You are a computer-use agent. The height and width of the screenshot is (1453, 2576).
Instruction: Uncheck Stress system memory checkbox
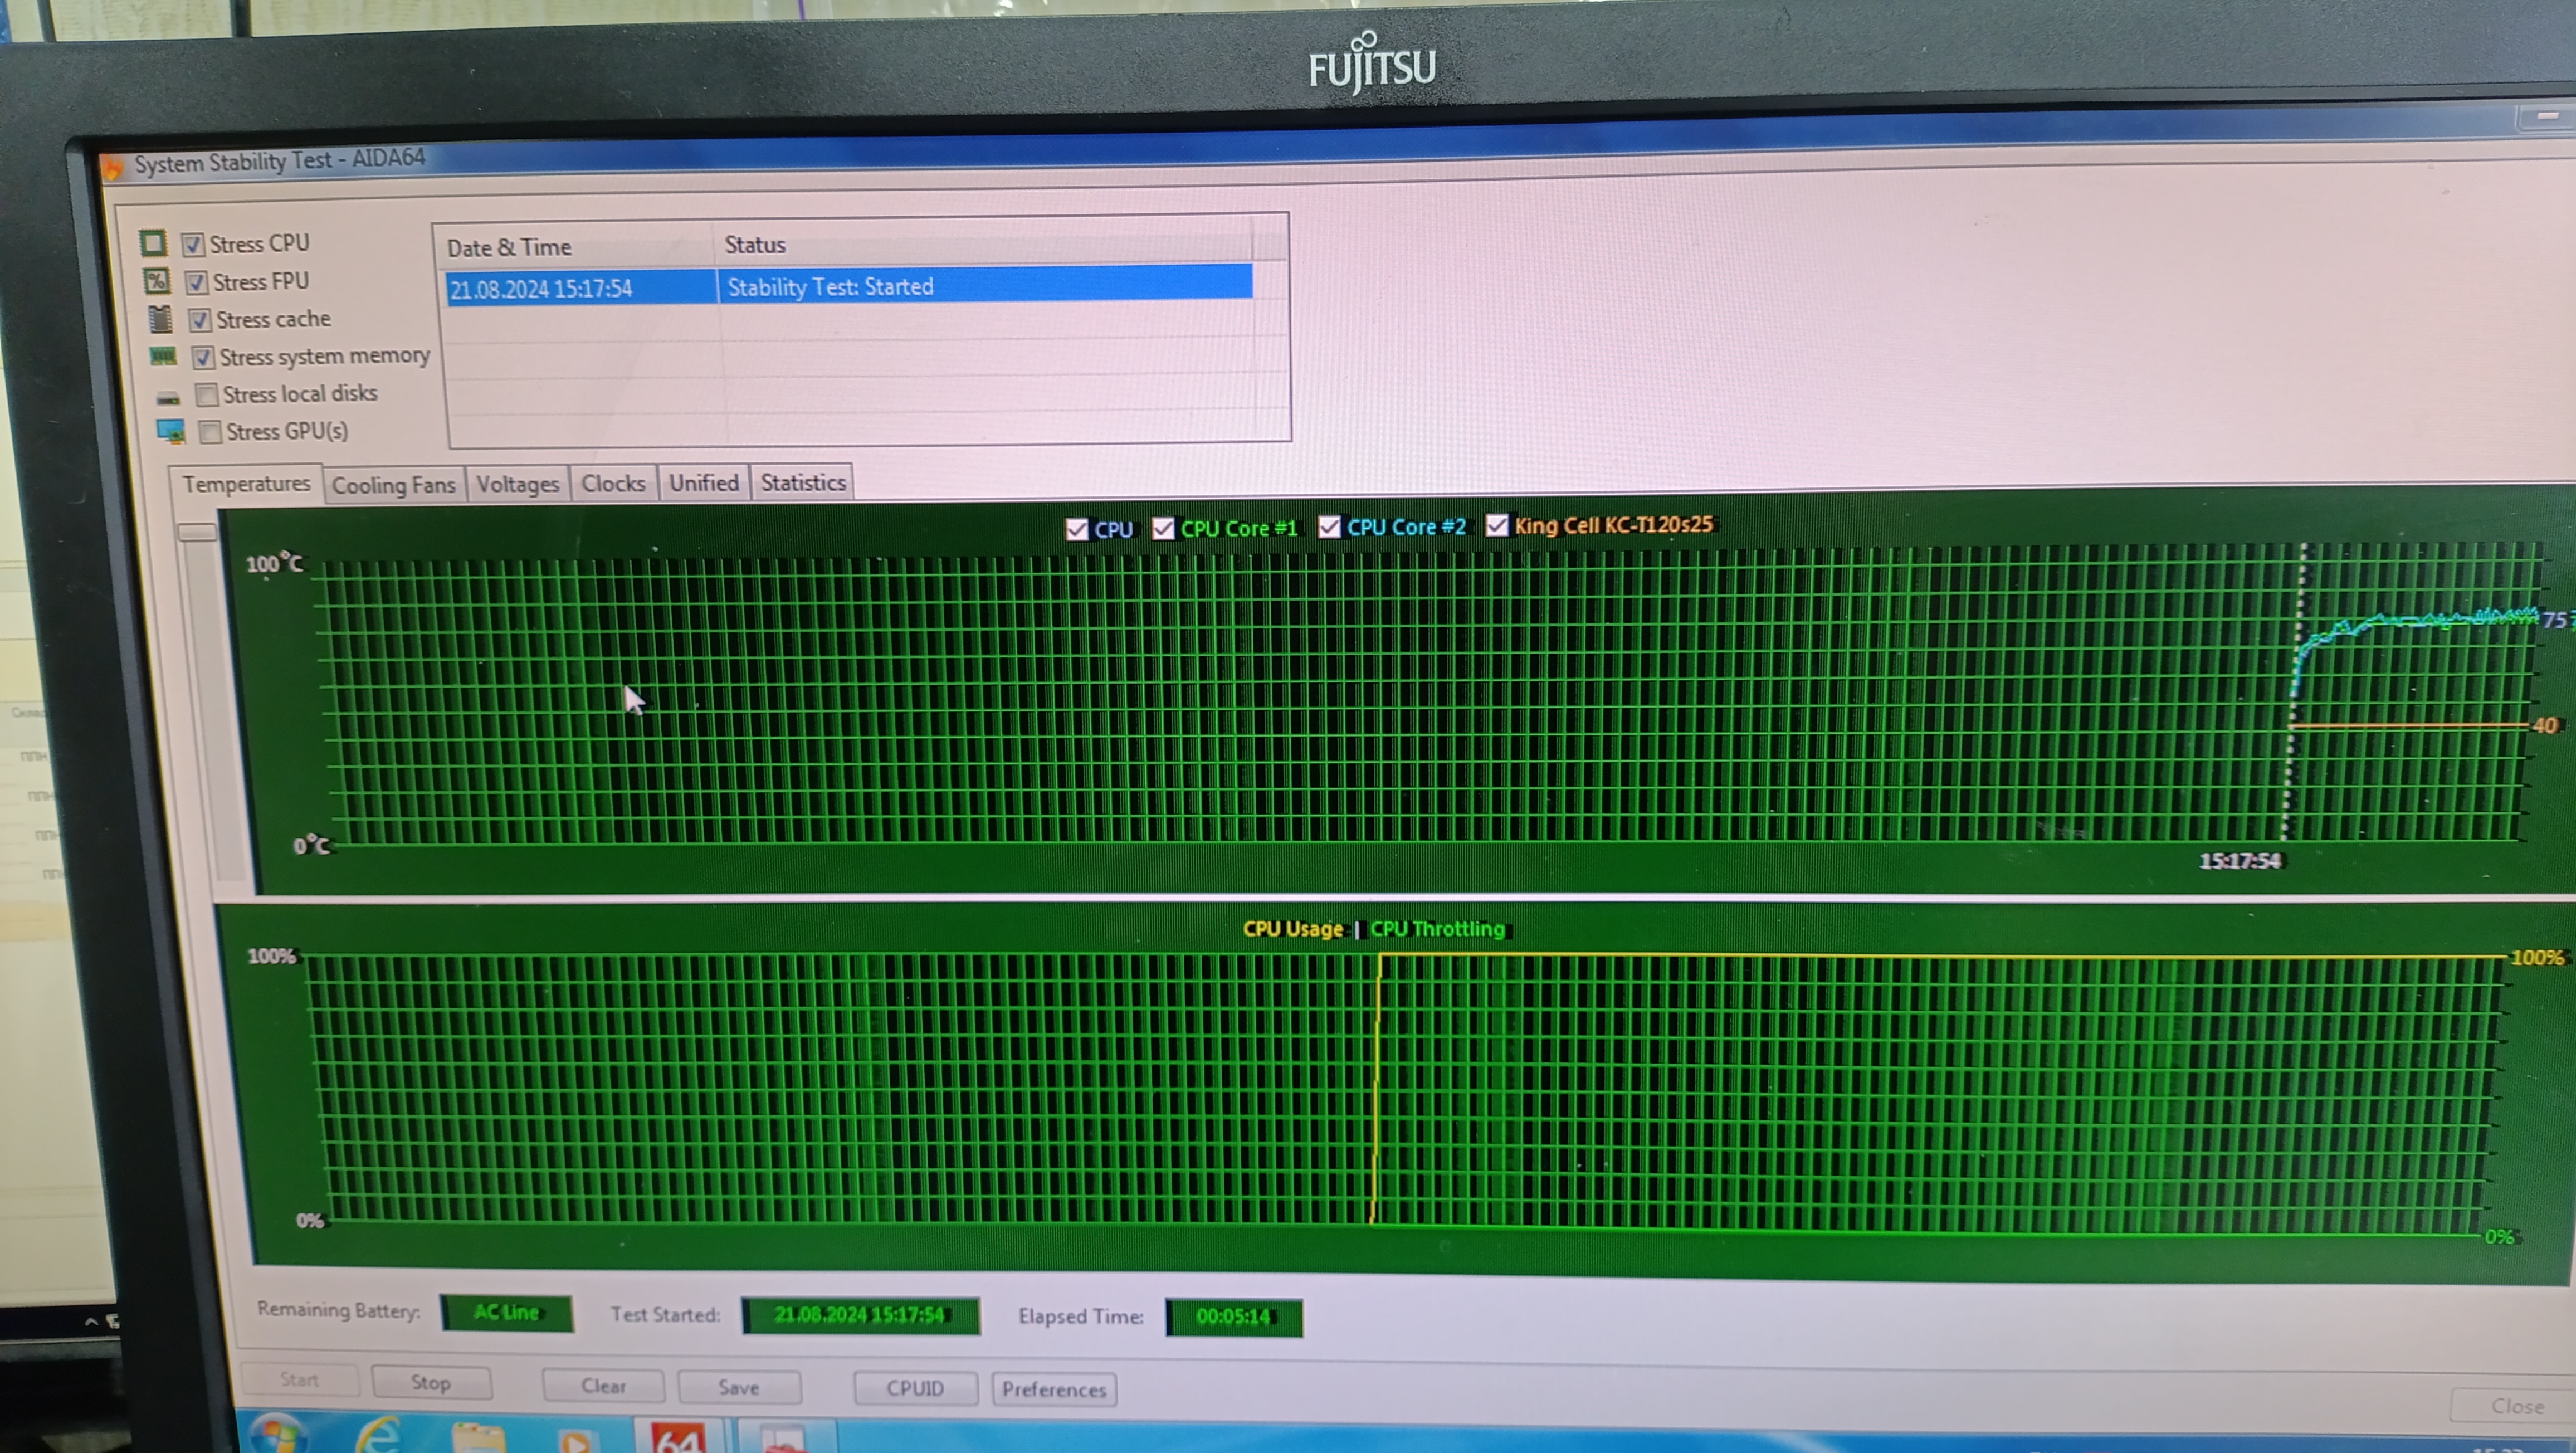coord(203,357)
